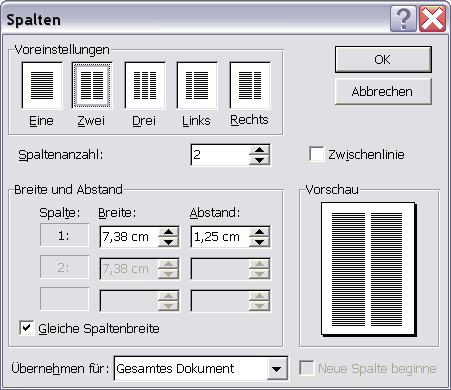Viewport: 451px width, 390px height.
Task: Close the Spalten dialog
Action: click(432, 19)
